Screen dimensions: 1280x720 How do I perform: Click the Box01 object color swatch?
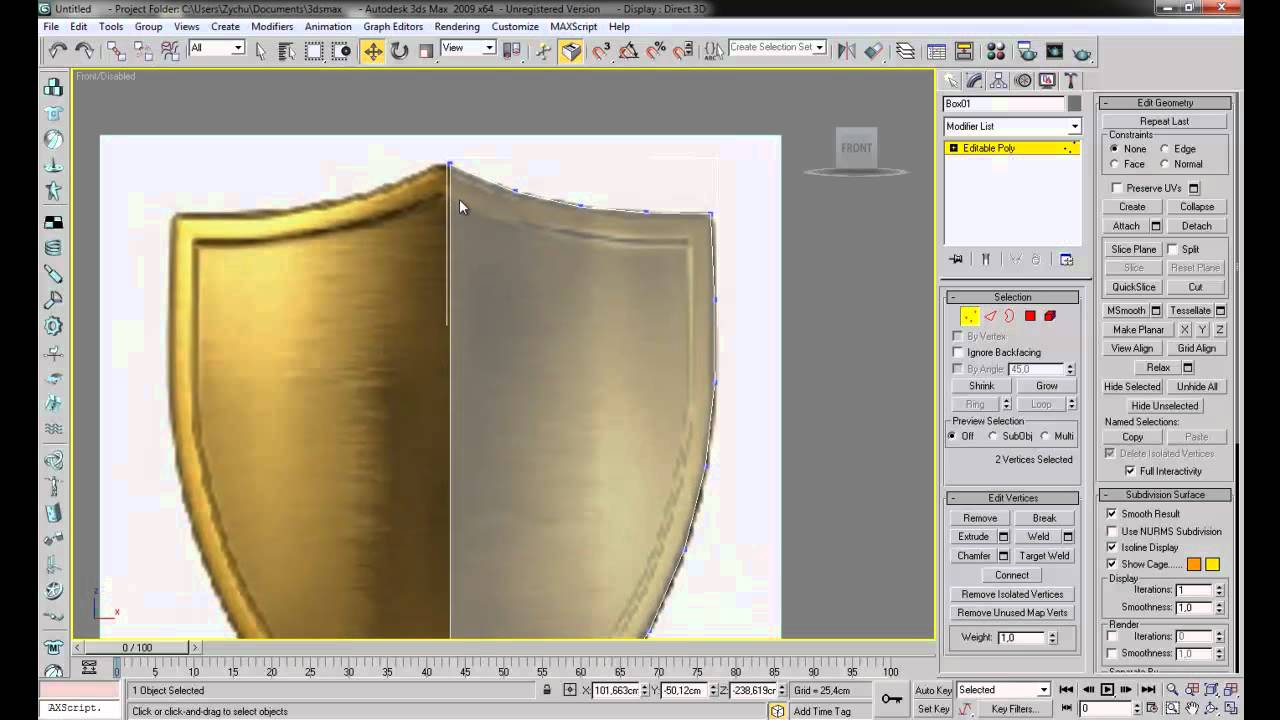(1074, 104)
